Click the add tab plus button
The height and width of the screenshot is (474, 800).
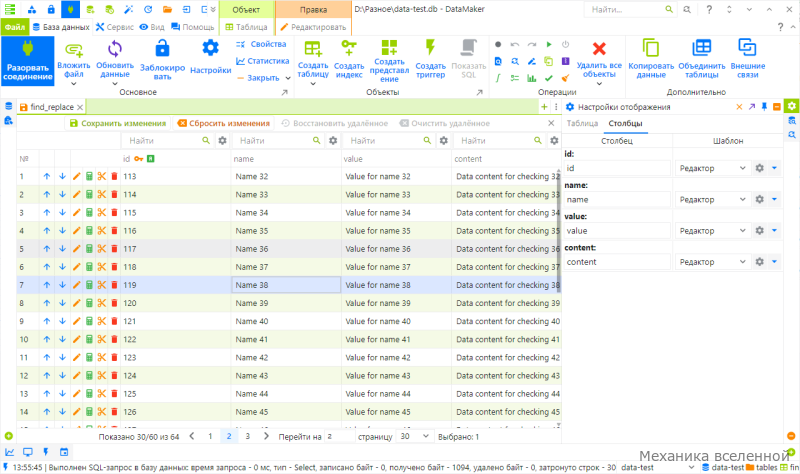click(544, 107)
